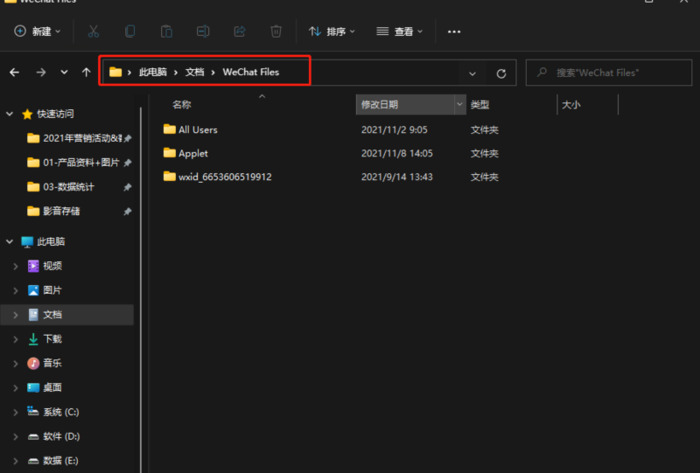This screenshot has height=473, width=700.
Task: Select 文档 in the address breadcrumb
Action: click(x=195, y=72)
